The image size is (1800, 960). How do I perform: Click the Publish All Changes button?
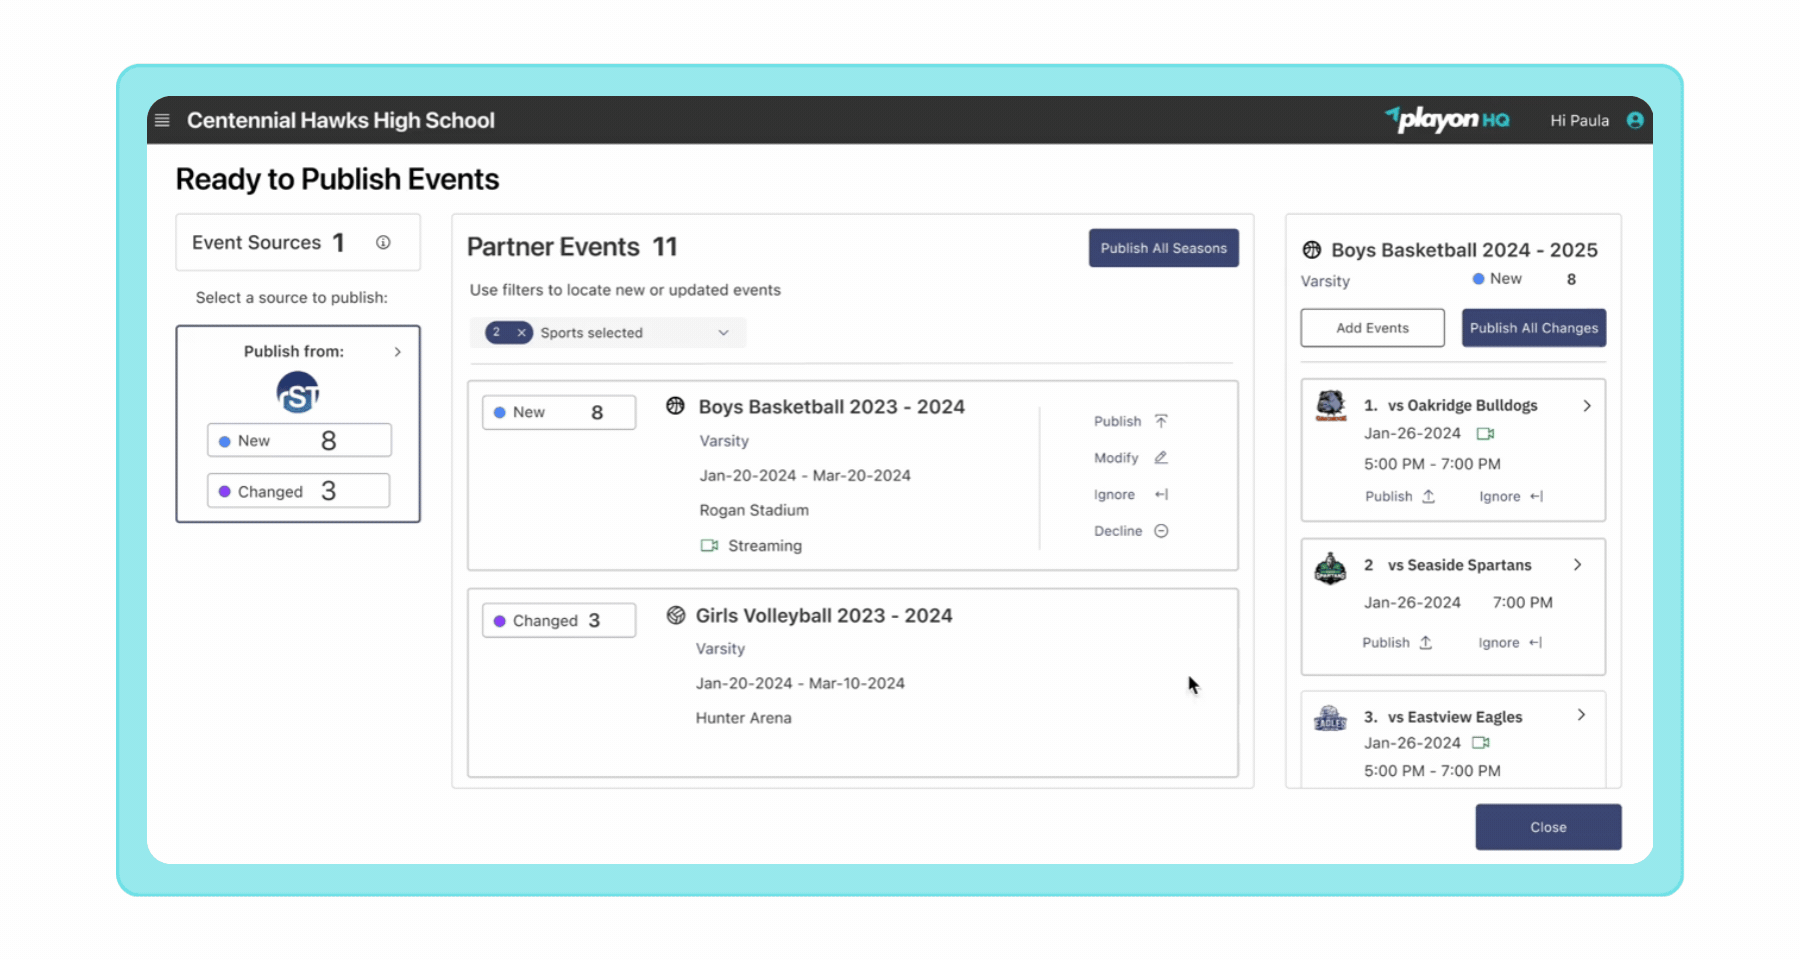pyautogui.click(x=1533, y=328)
